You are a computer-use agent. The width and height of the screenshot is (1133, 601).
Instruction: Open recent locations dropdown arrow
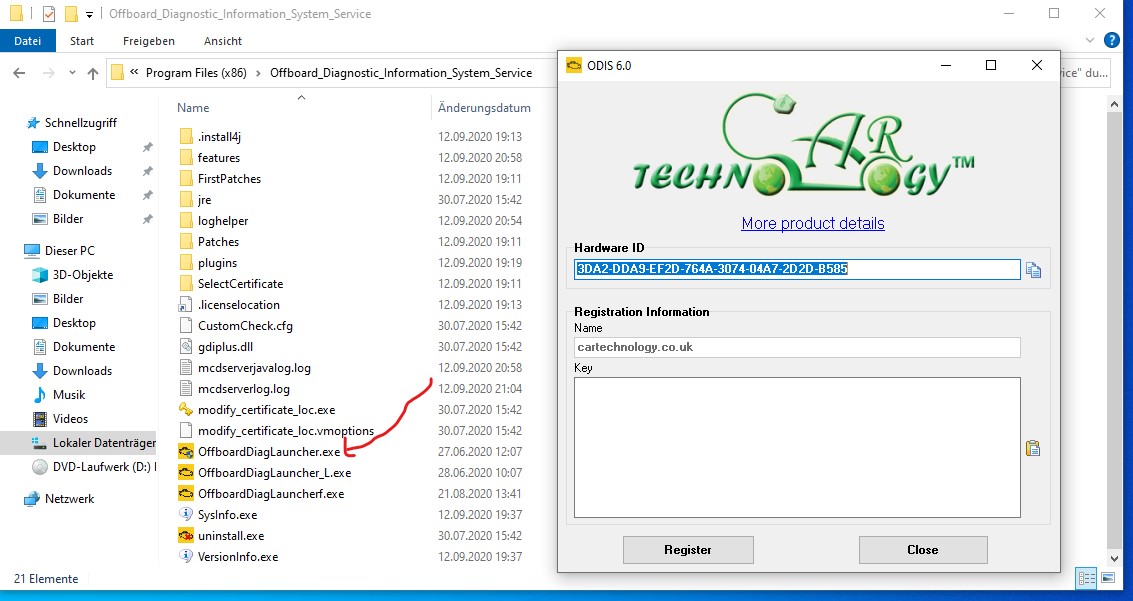[72, 73]
